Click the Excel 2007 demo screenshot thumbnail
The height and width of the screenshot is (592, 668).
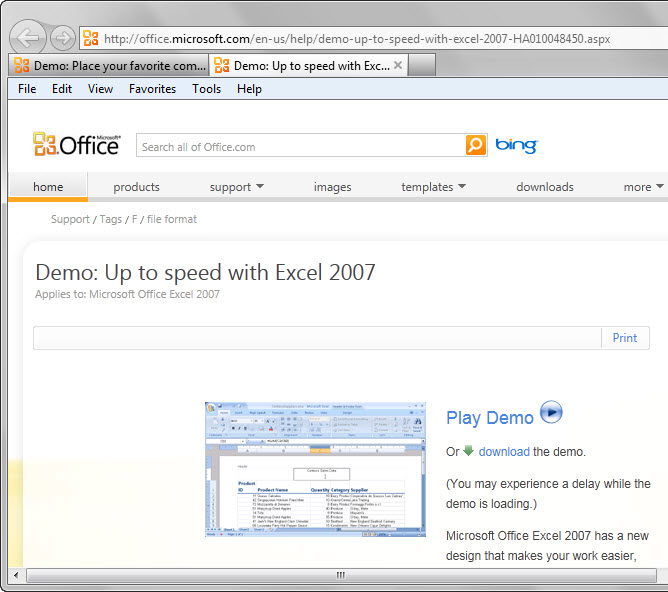coord(315,469)
